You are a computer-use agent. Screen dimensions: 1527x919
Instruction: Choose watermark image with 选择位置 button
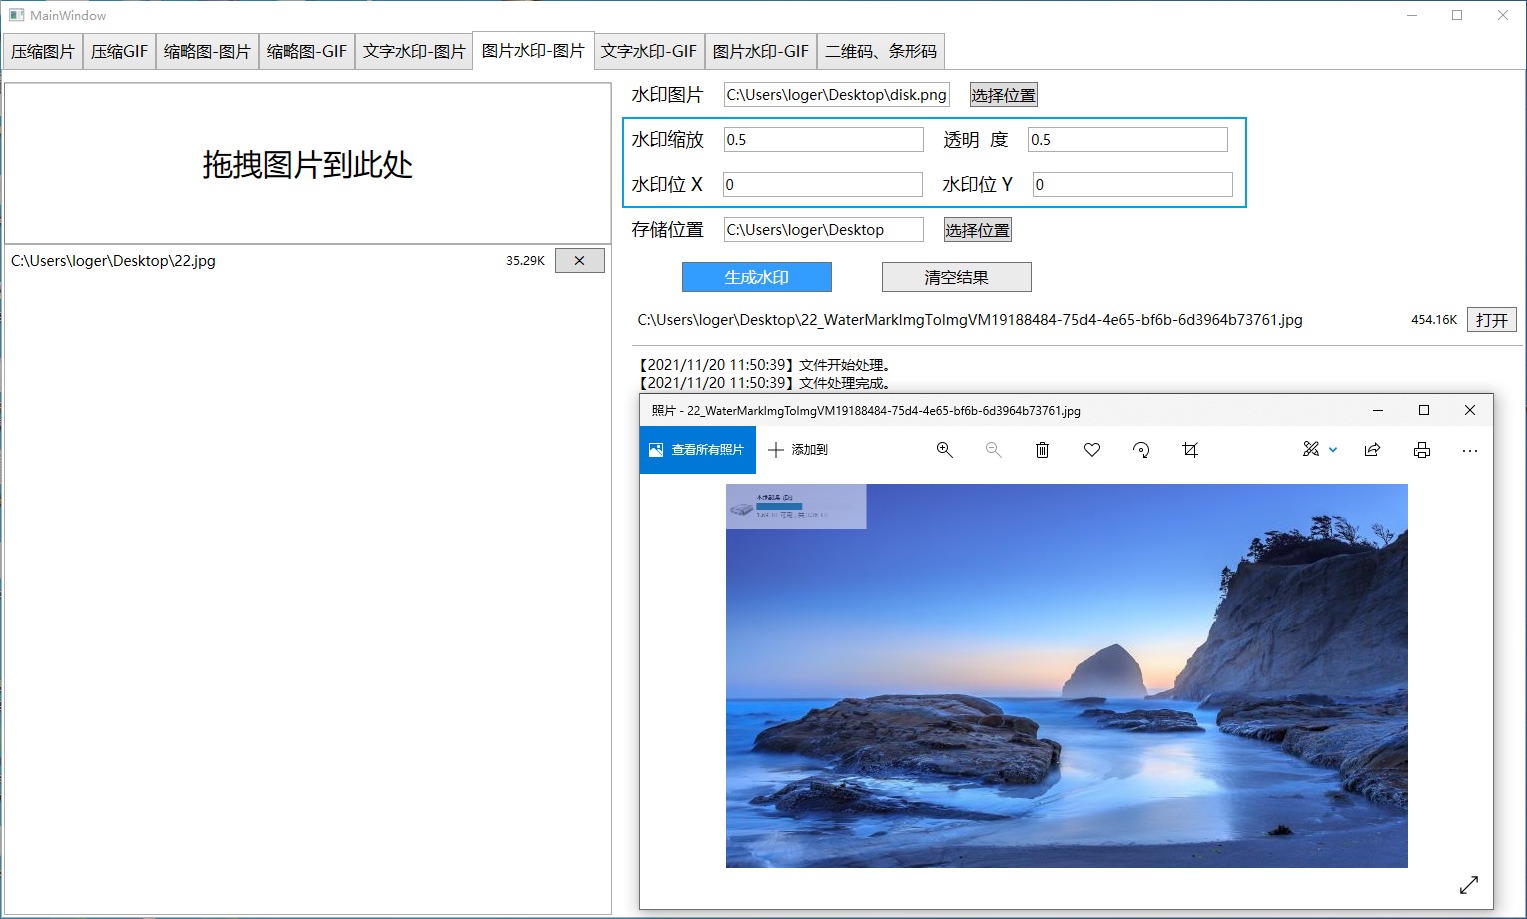click(x=1003, y=95)
